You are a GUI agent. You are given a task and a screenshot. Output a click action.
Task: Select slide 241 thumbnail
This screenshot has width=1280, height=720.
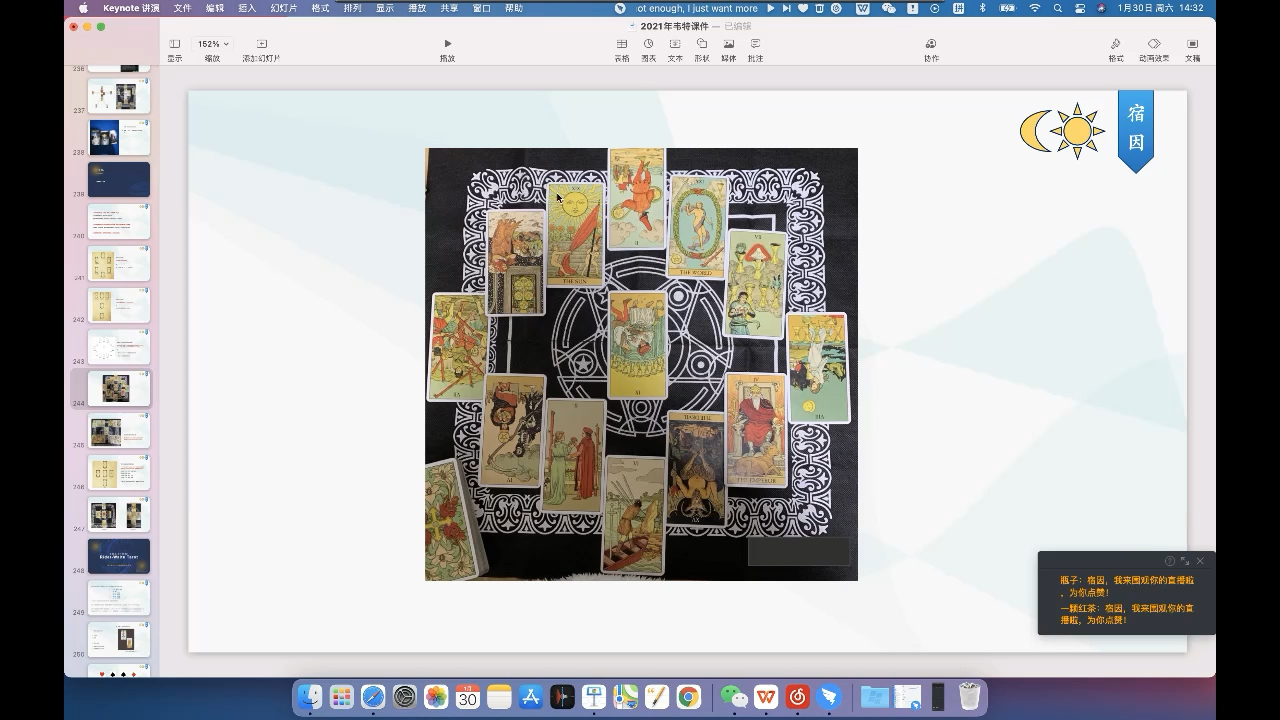[119, 264]
